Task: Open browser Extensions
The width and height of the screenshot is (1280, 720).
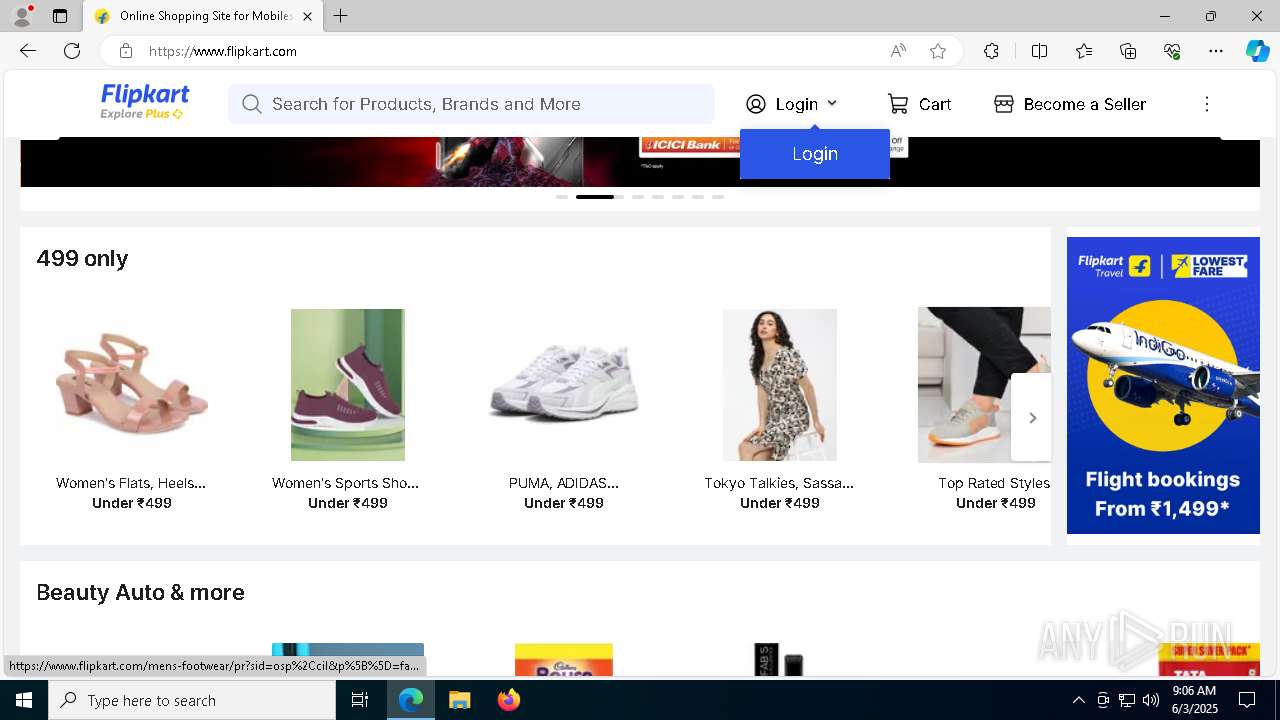Action: point(991,51)
